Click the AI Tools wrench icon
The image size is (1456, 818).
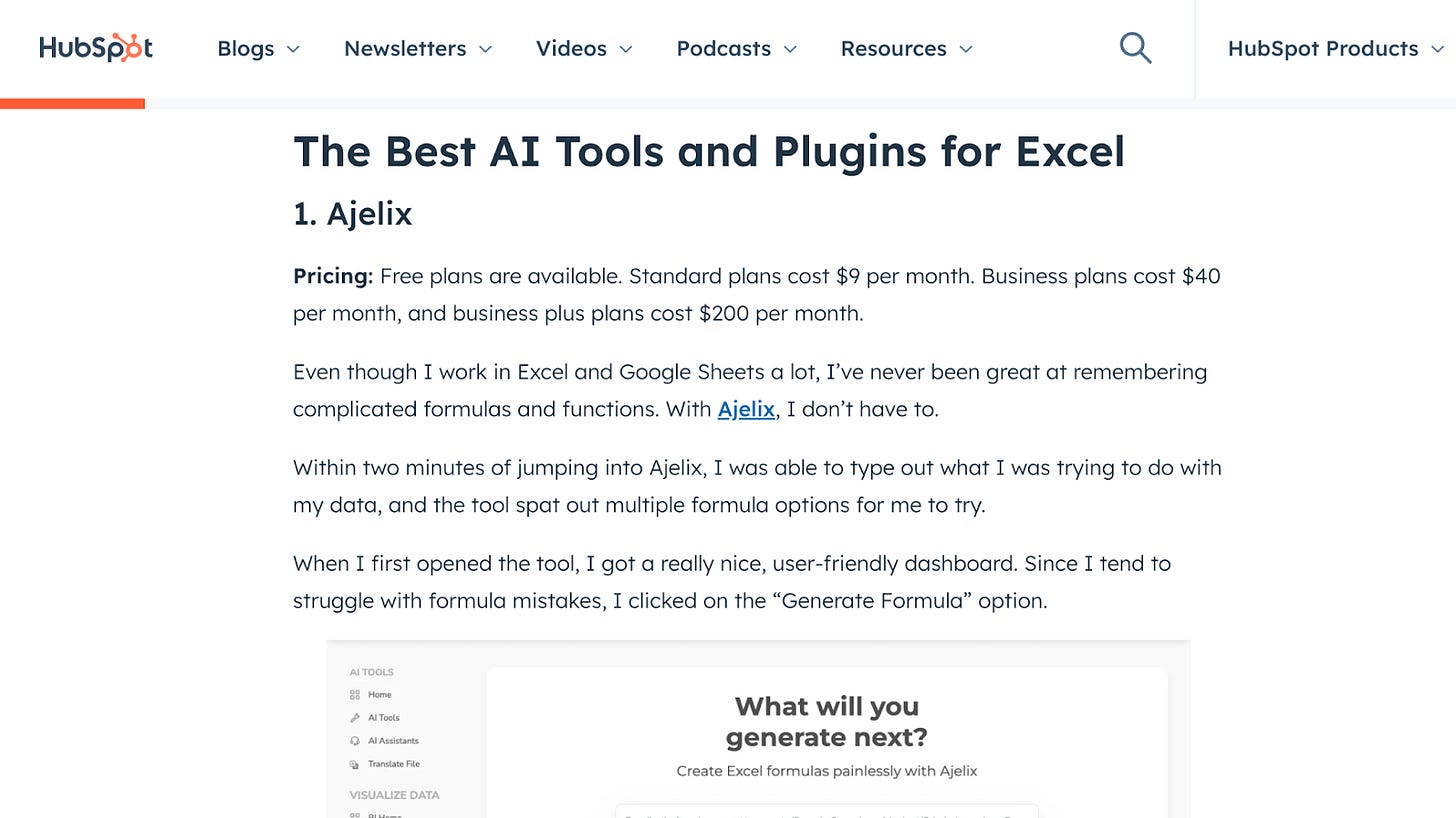point(354,717)
